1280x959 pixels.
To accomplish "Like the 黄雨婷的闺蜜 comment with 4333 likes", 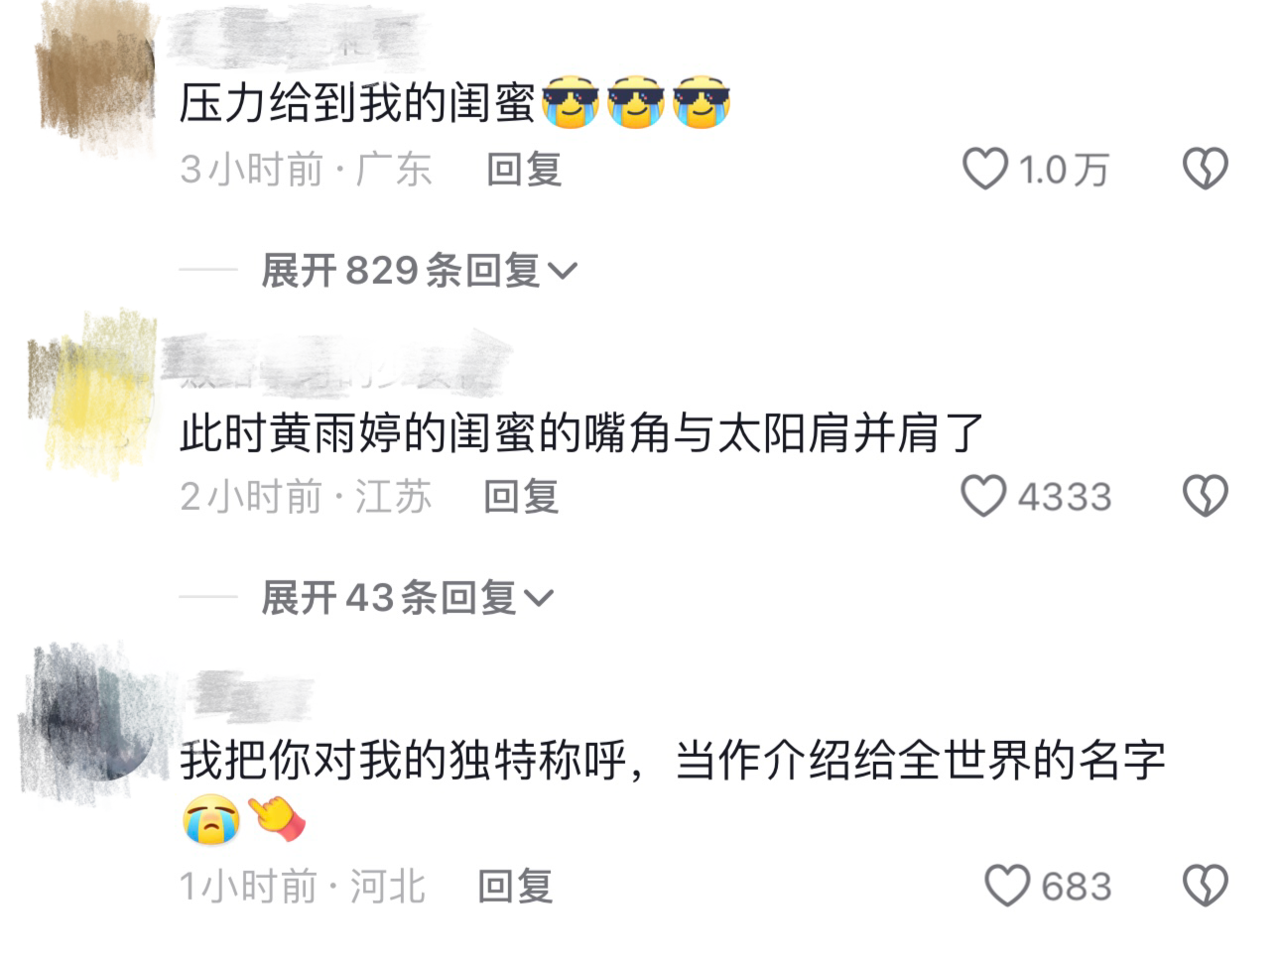I will 983,496.
